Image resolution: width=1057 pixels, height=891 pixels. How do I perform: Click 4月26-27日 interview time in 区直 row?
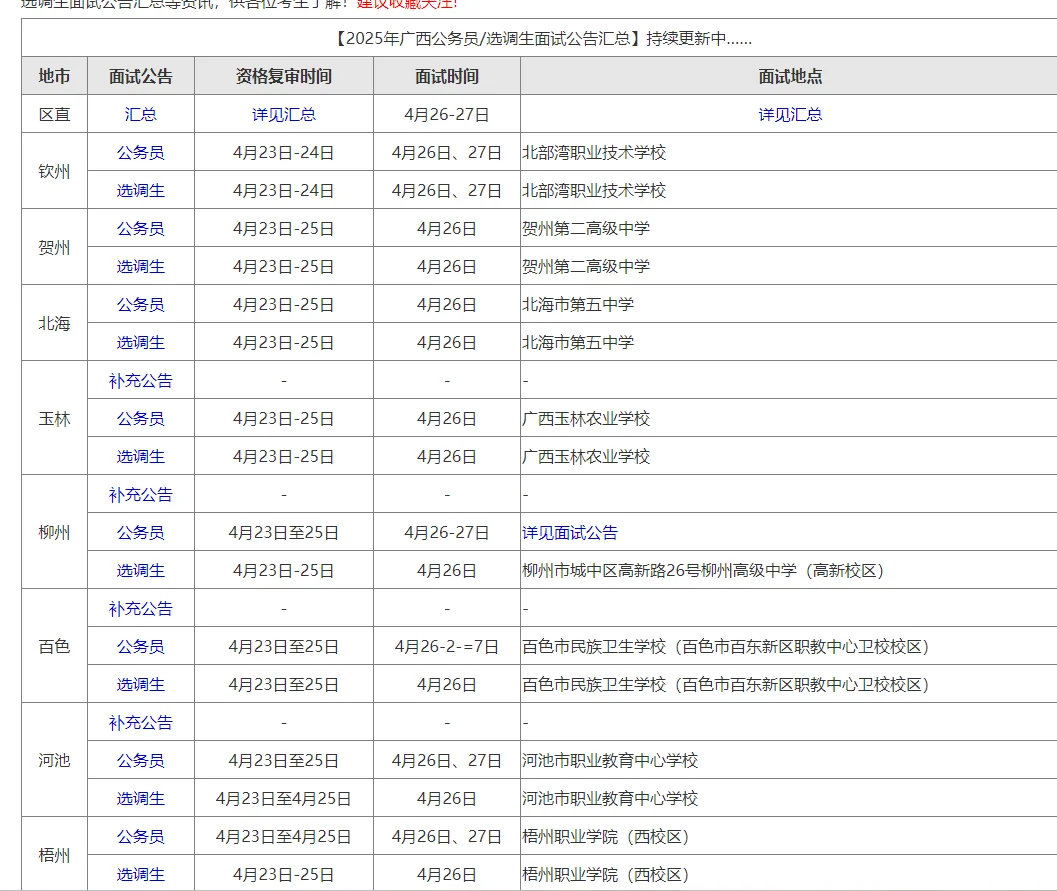(447, 115)
